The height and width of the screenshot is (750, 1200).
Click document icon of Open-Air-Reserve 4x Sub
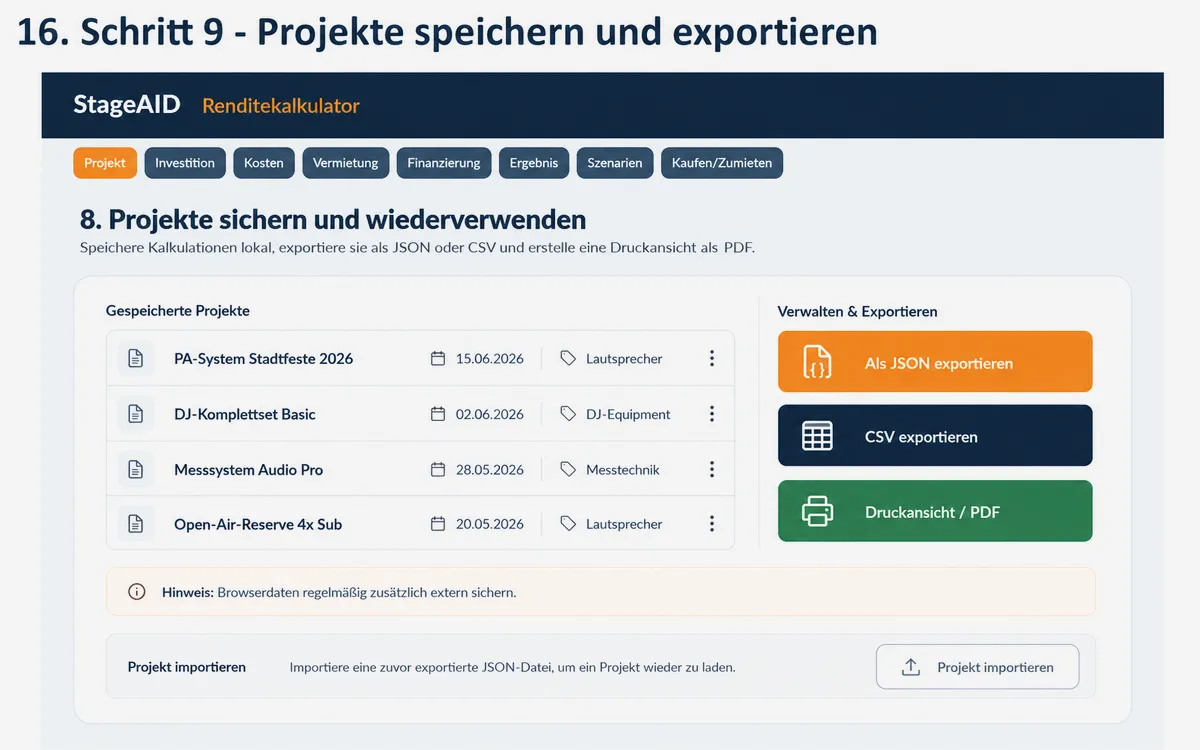pyautogui.click(x=135, y=524)
